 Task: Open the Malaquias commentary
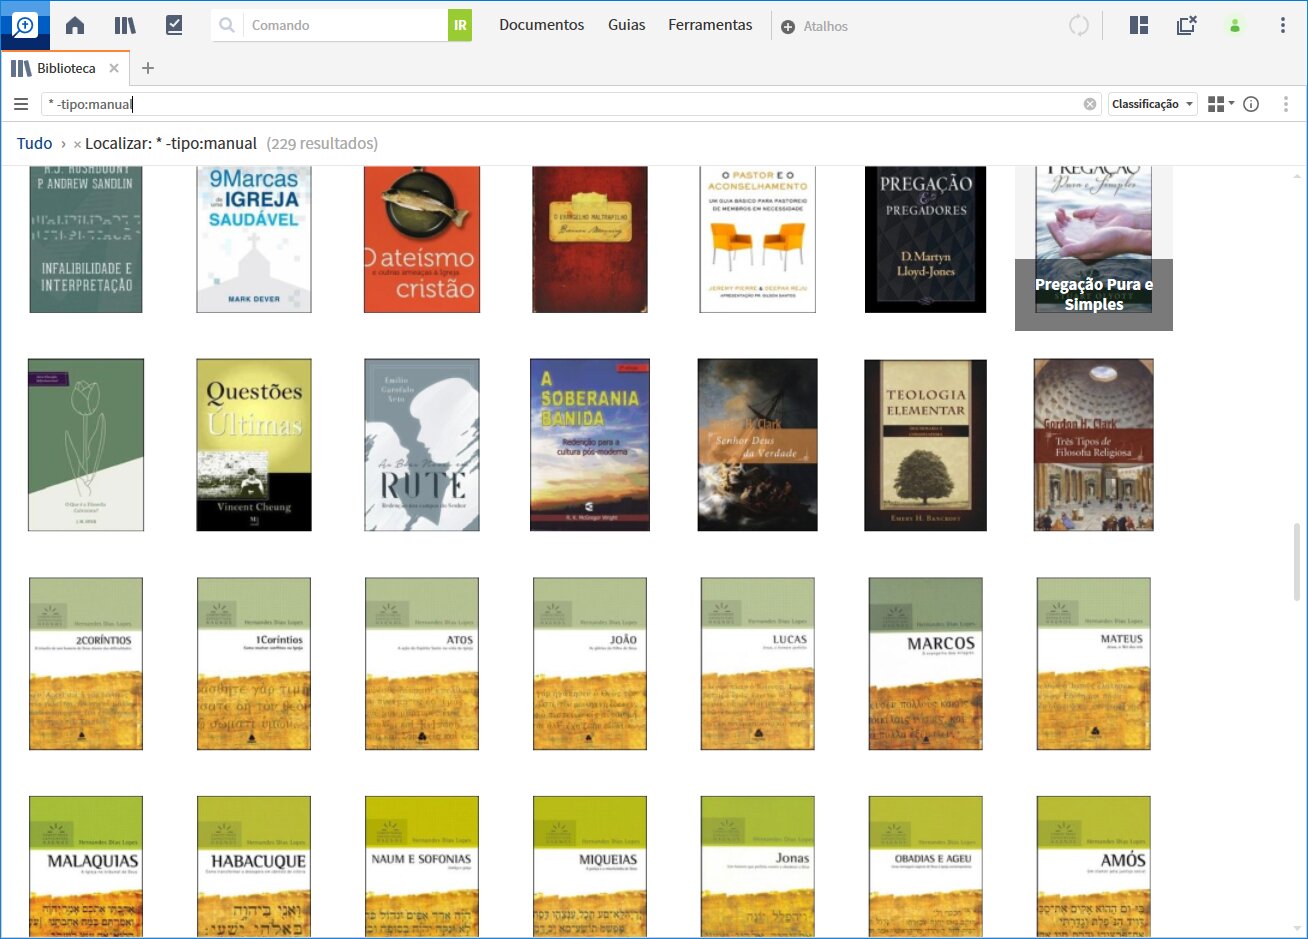click(x=86, y=866)
